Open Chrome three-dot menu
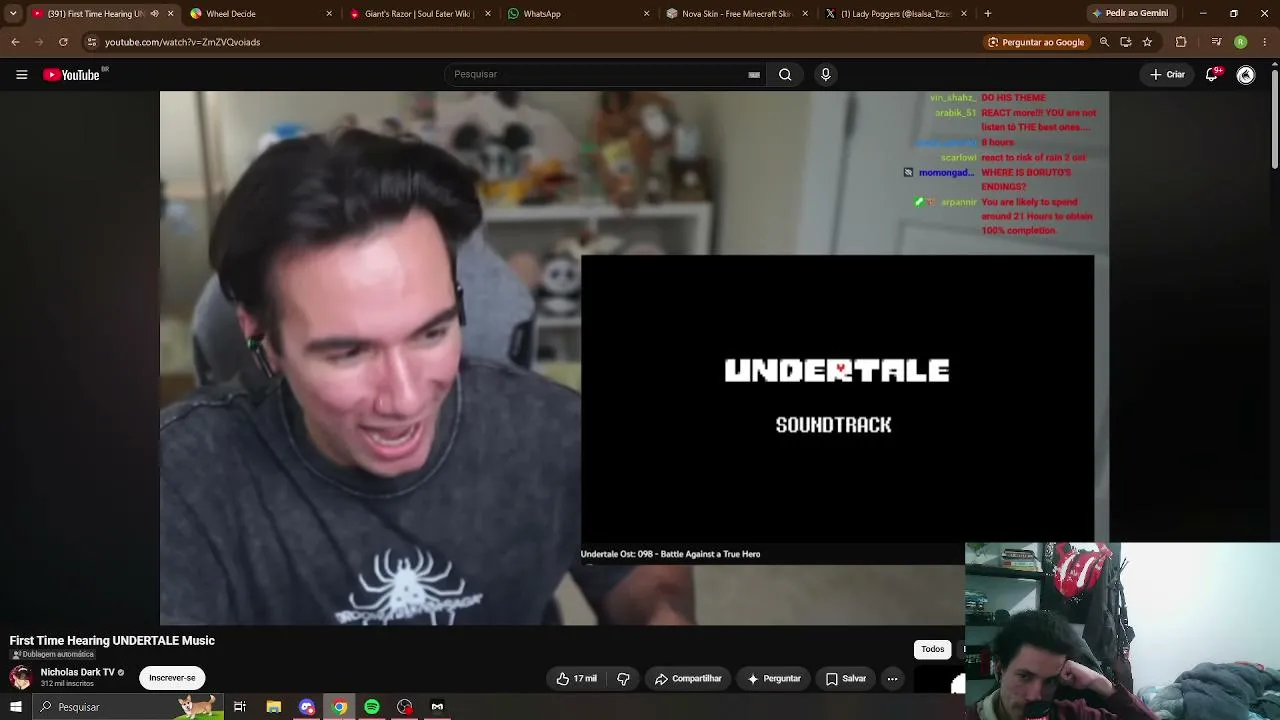 pos(1266,42)
